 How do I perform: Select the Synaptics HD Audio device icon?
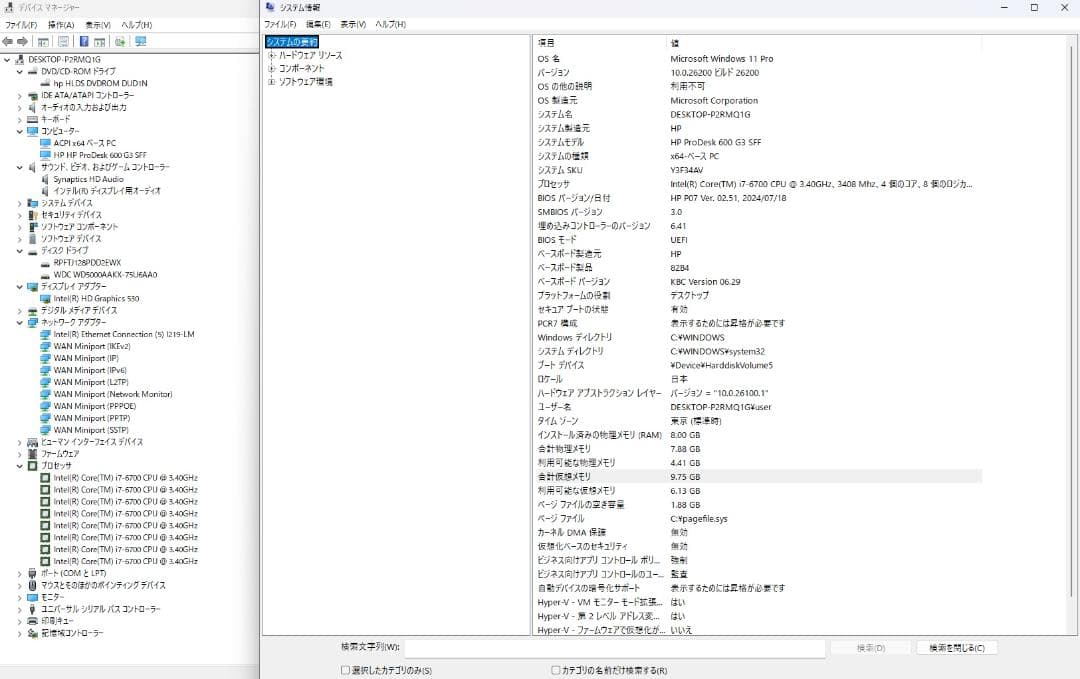pos(43,179)
